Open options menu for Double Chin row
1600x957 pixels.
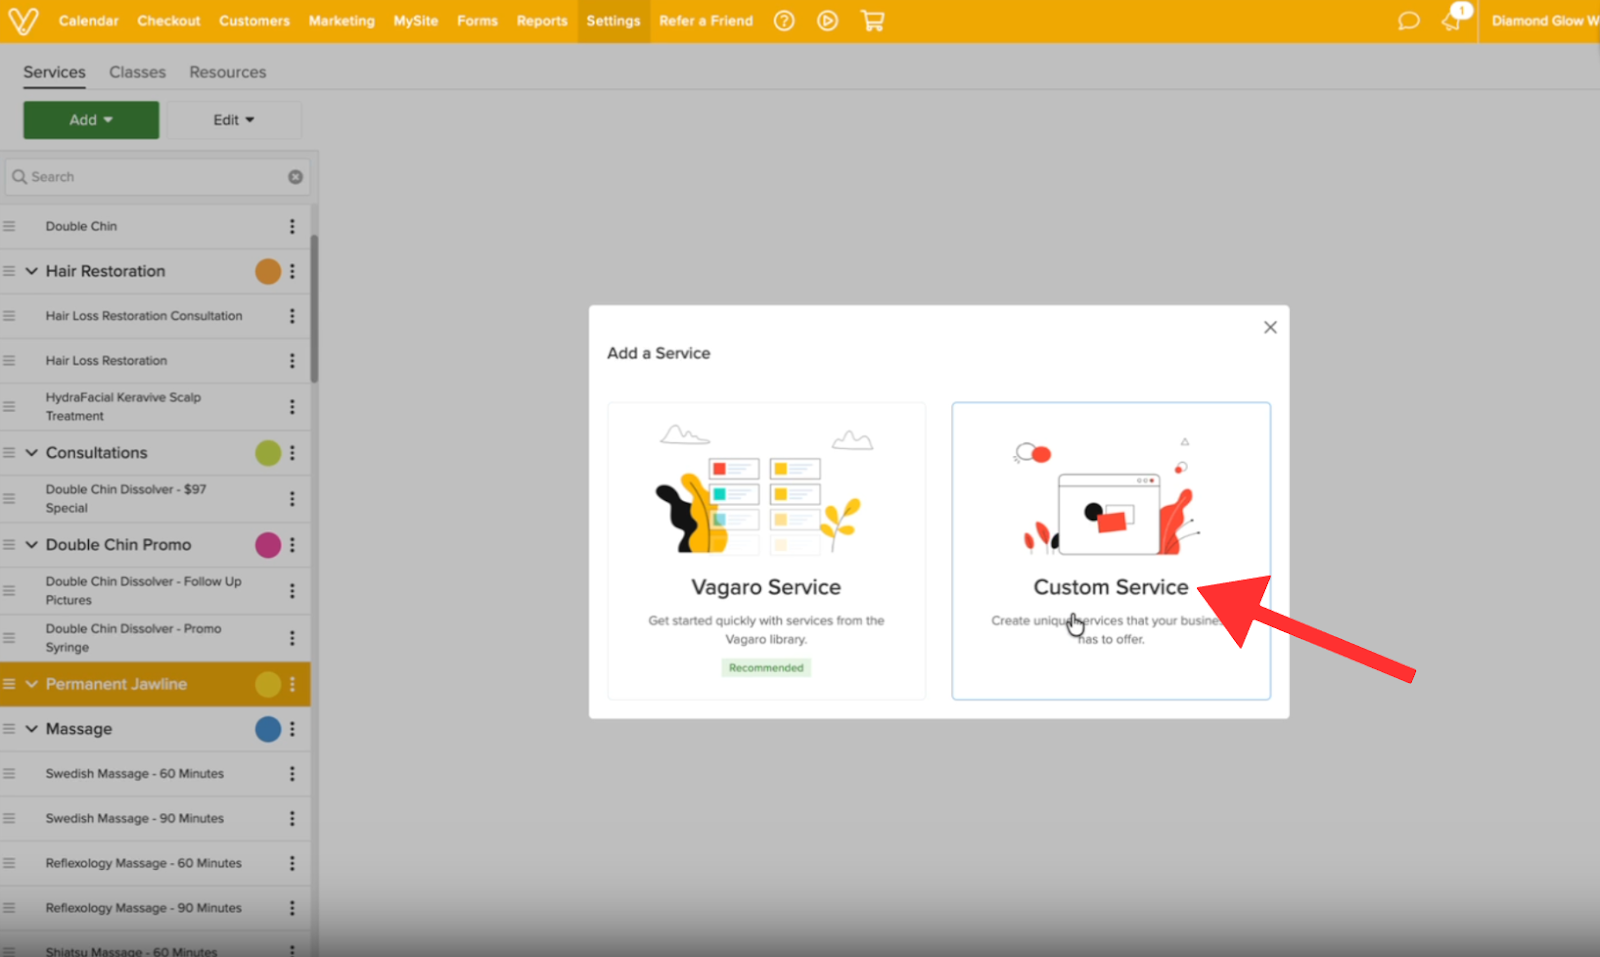point(292,226)
